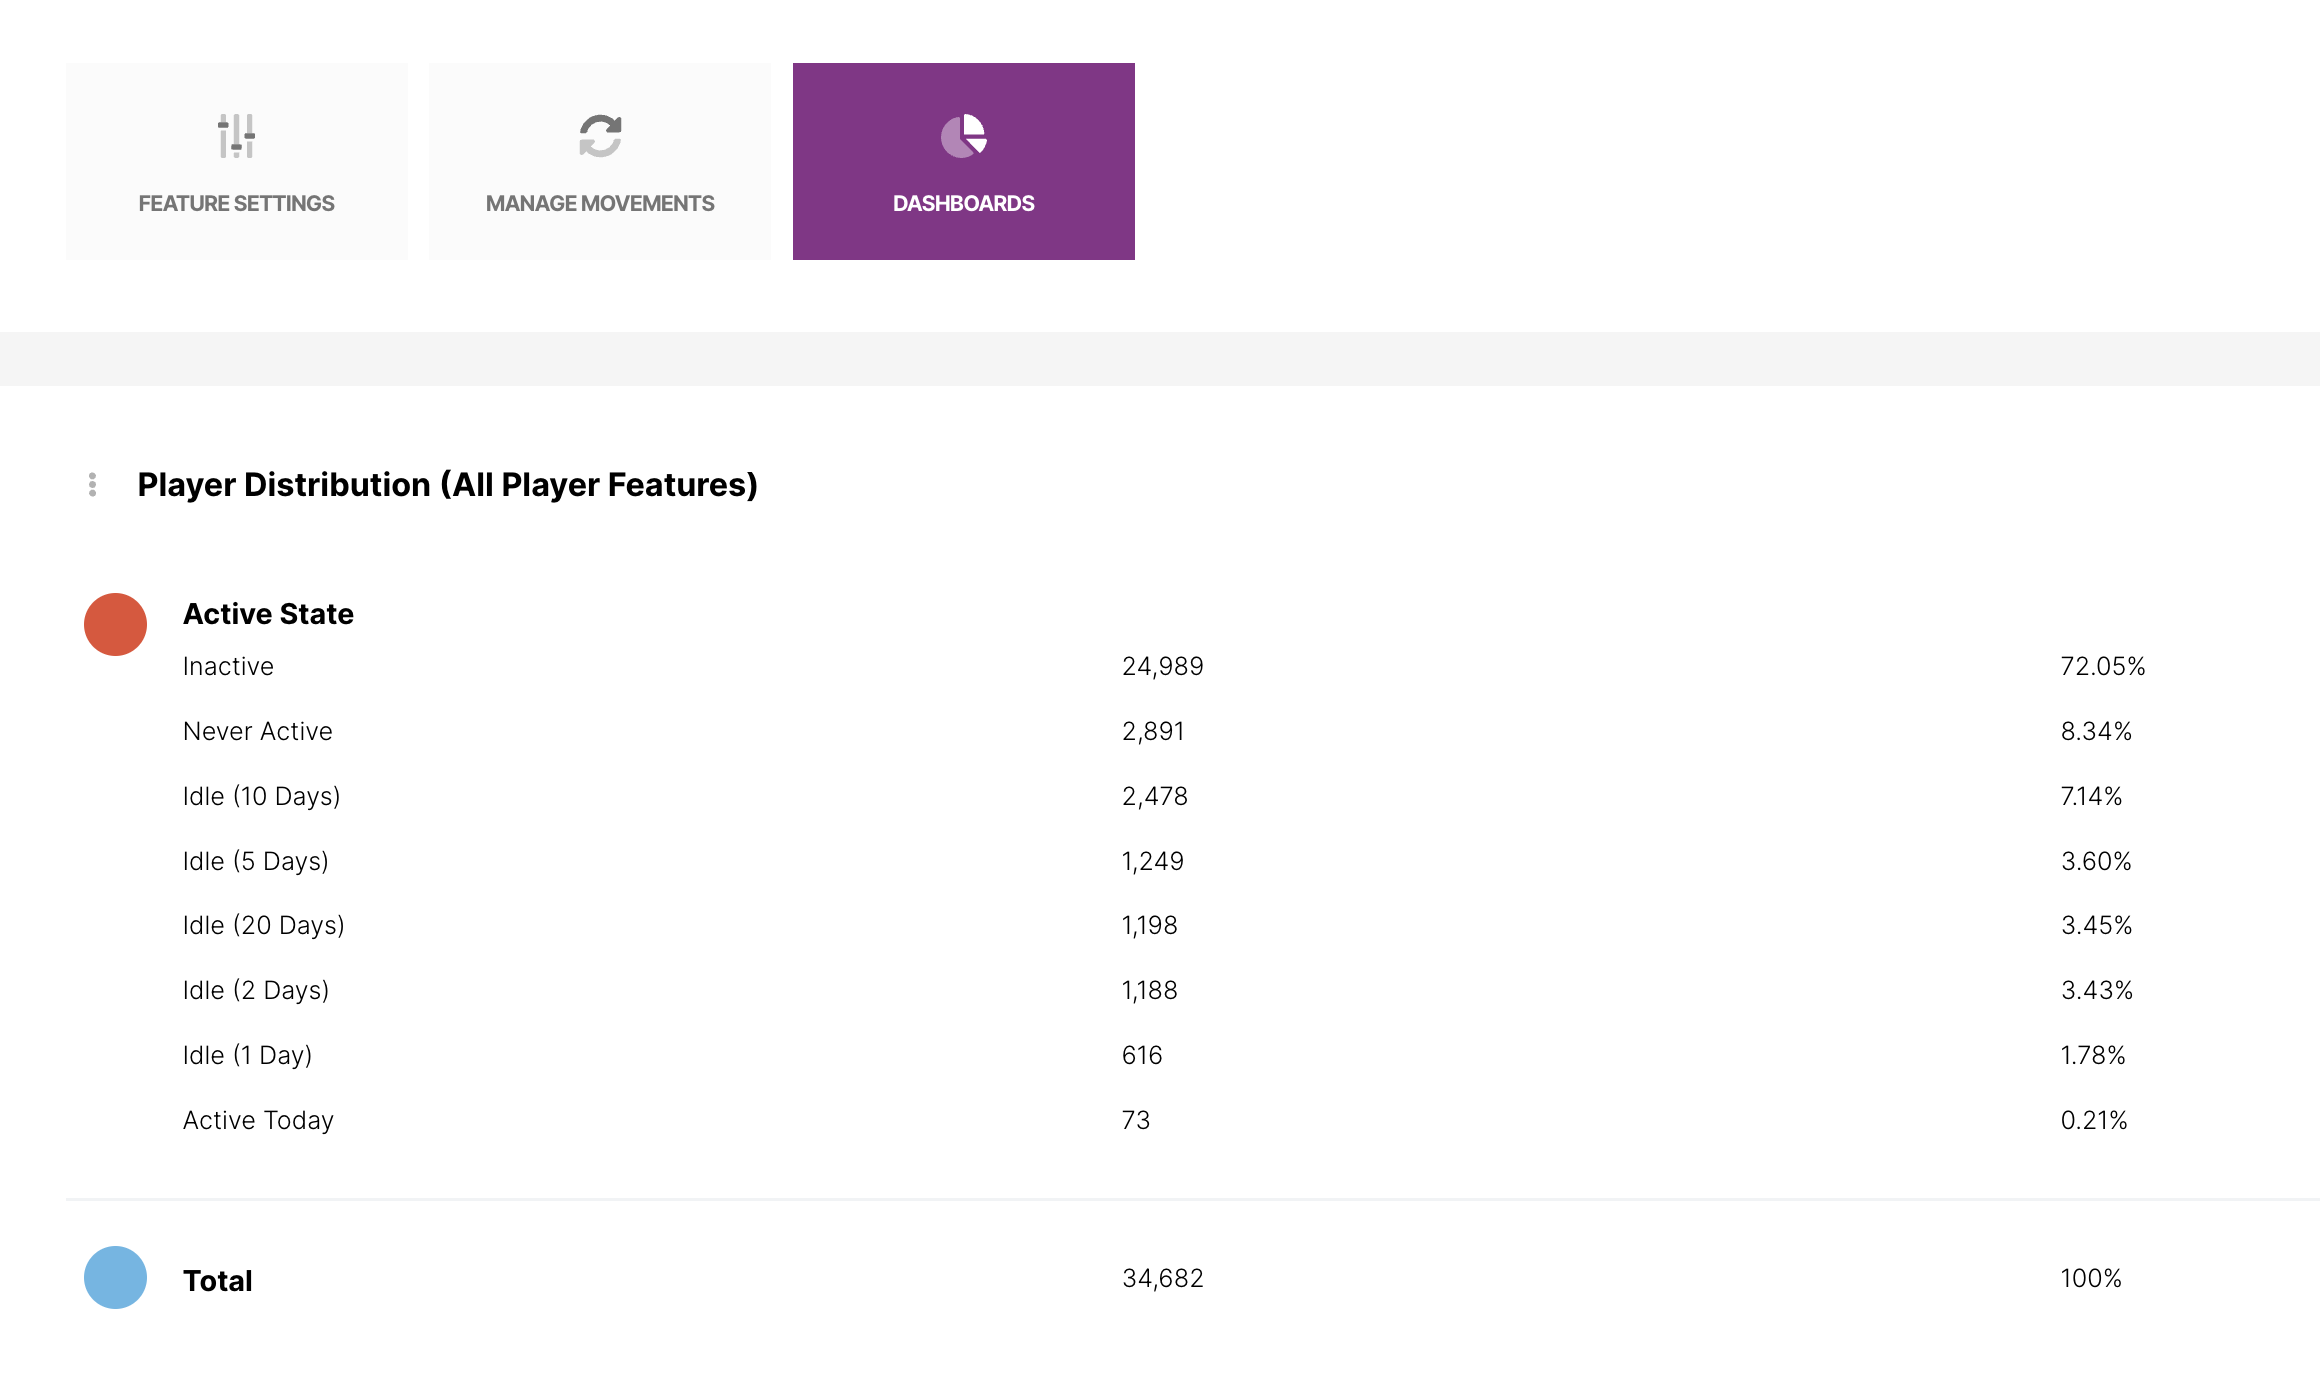Screen dimensions: 2320x1384
Task: Click the Idle (20 Days) entry
Action: 263,925
